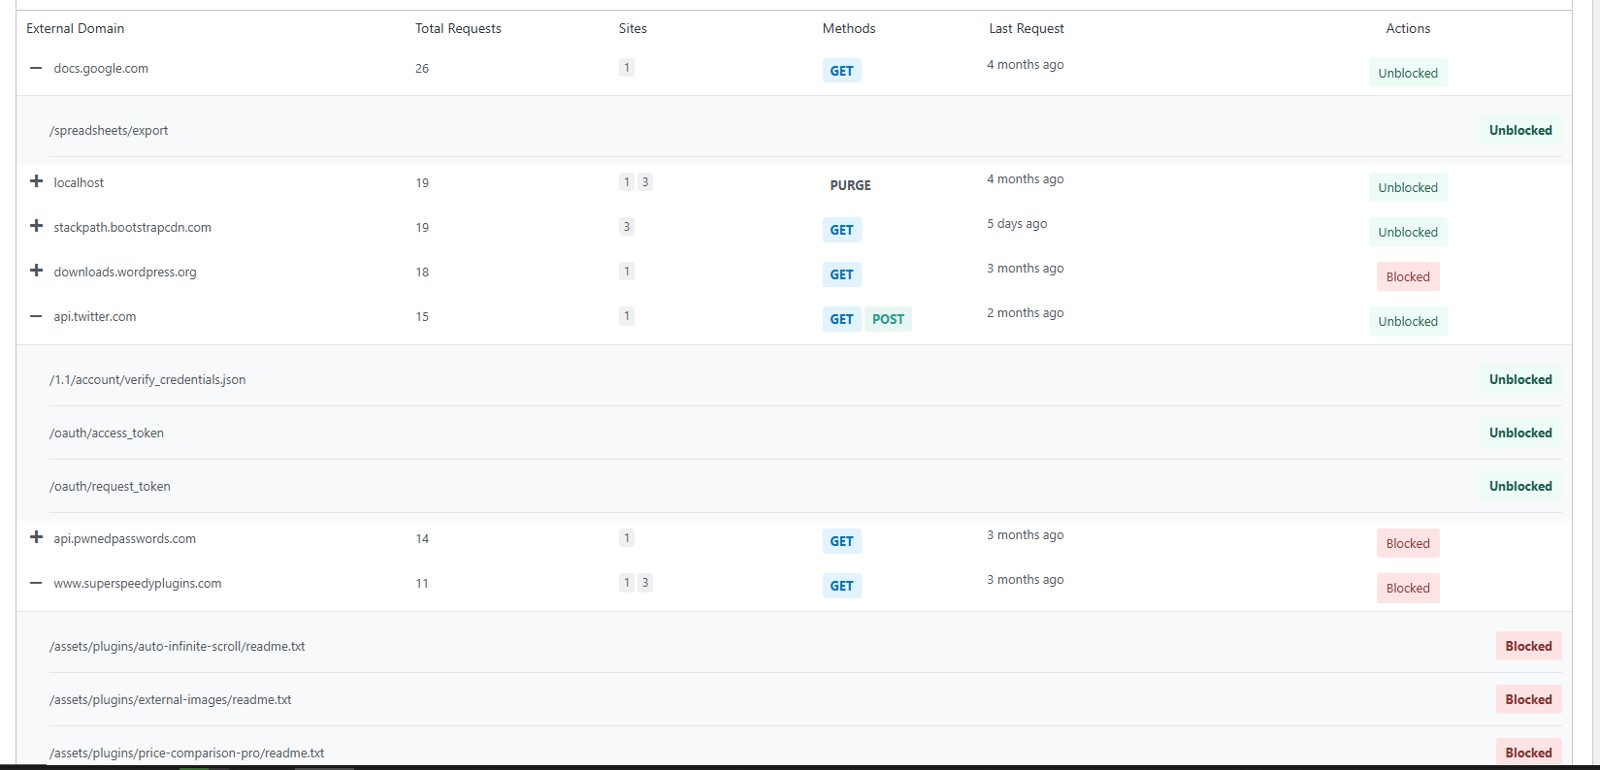Toggle Unblocked status for docs.google.com
This screenshot has width=1600, height=770.
(1407, 73)
